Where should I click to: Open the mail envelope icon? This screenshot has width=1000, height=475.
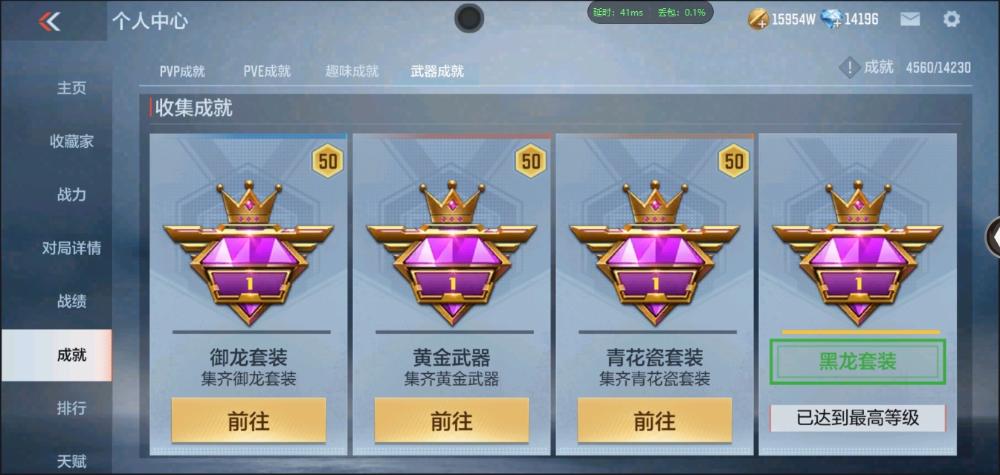click(910, 19)
